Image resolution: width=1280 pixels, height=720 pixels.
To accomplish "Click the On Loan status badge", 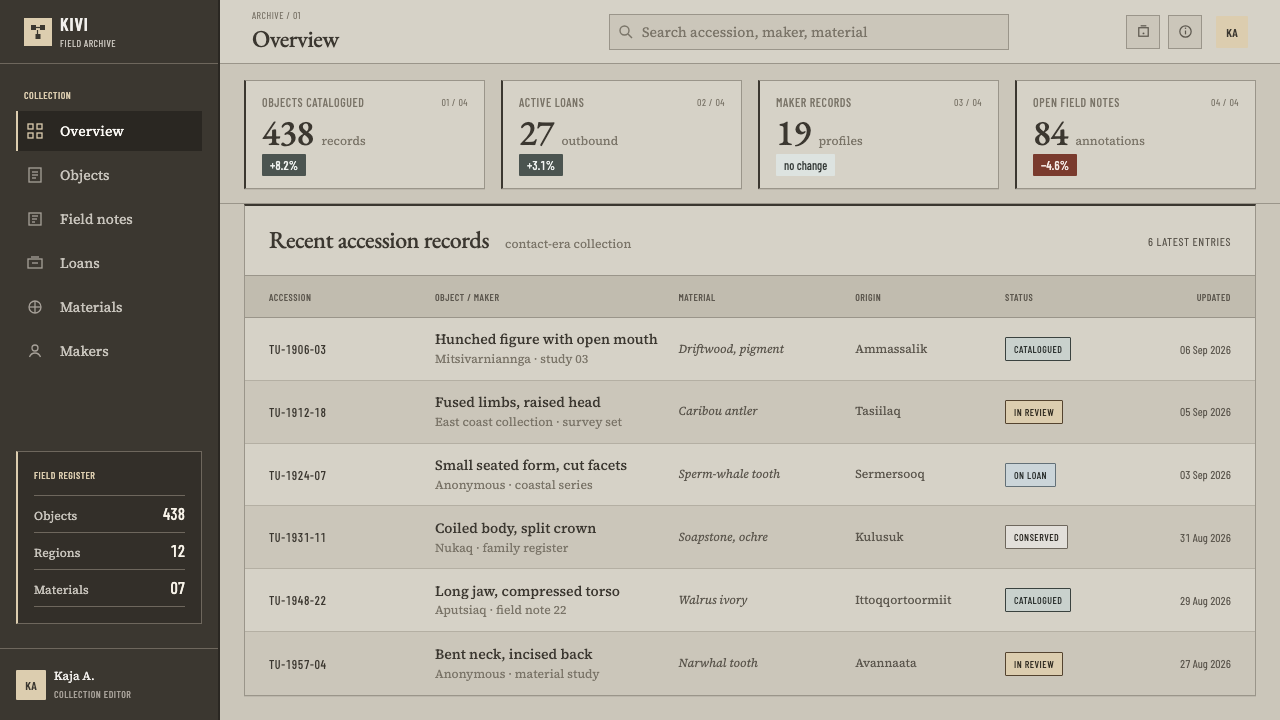I will (x=1030, y=475).
